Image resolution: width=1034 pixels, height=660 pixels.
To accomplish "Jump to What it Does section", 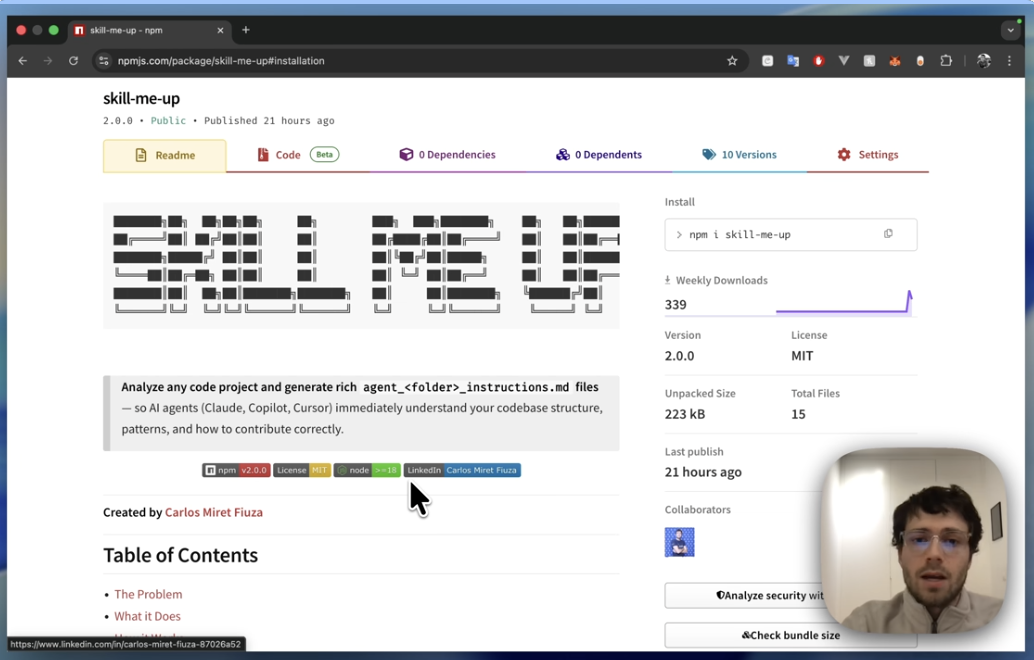I will [147, 616].
